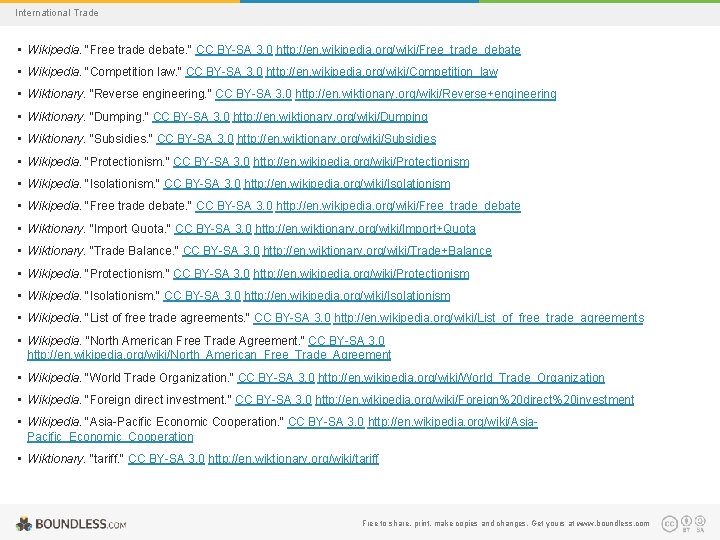The image size is (720, 540).
Task: Open the Reverse+engineering Wiktionary URL
Action: click(x=426, y=94)
